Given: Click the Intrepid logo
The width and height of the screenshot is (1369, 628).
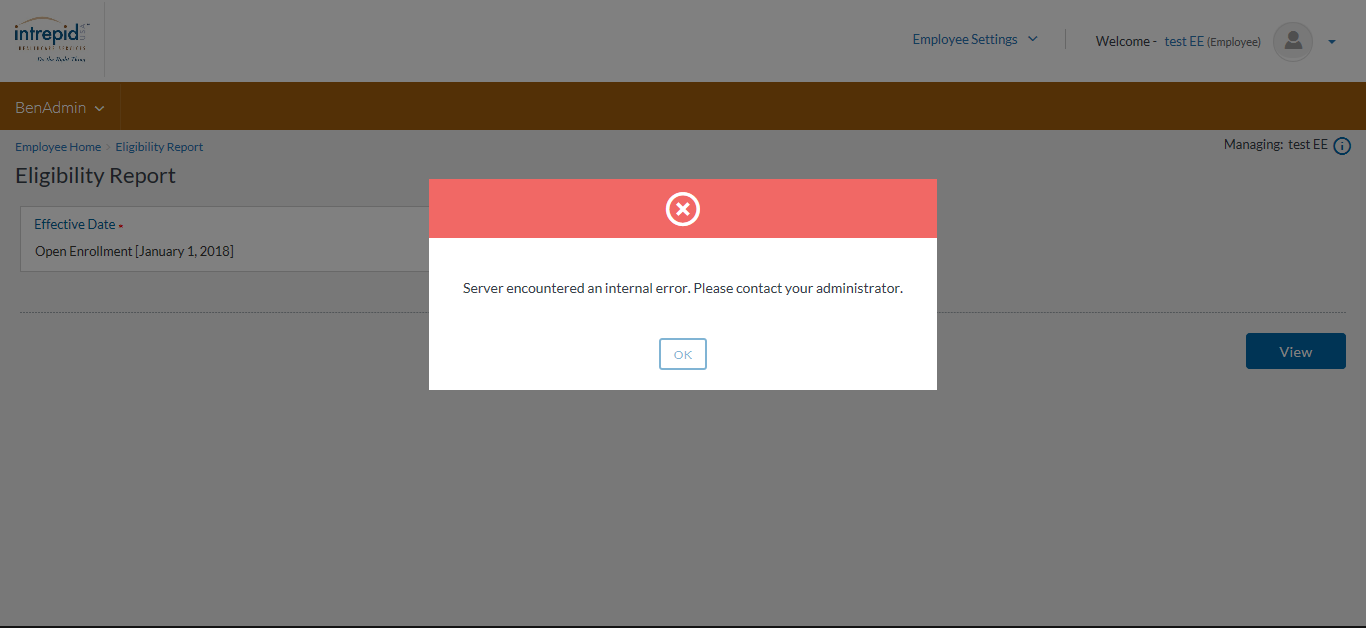Looking at the screenshot, I should tap(51, 40).
